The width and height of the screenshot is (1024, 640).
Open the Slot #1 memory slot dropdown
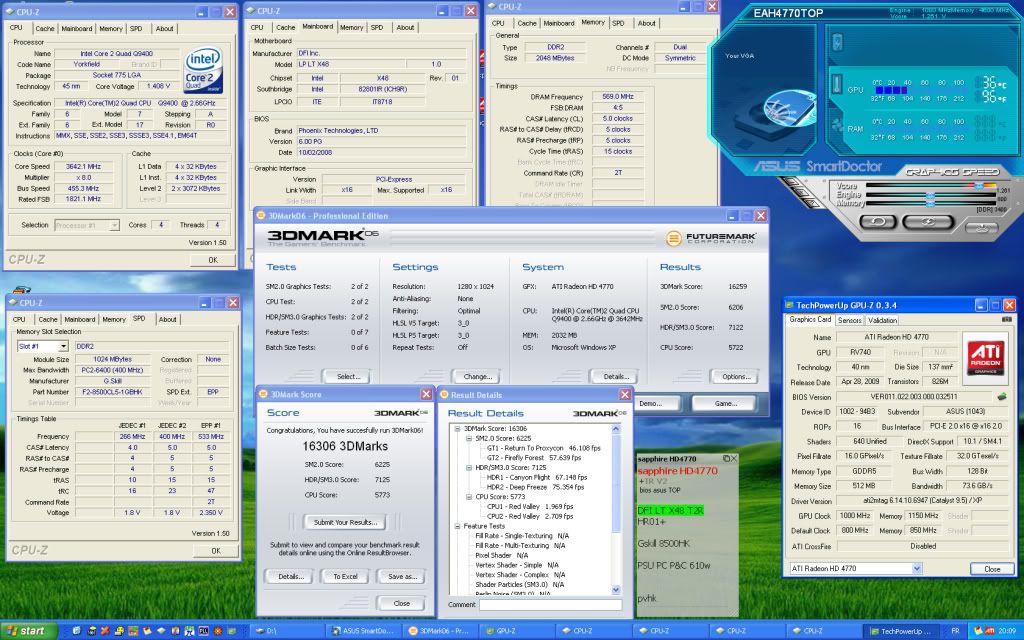(41, 345)
